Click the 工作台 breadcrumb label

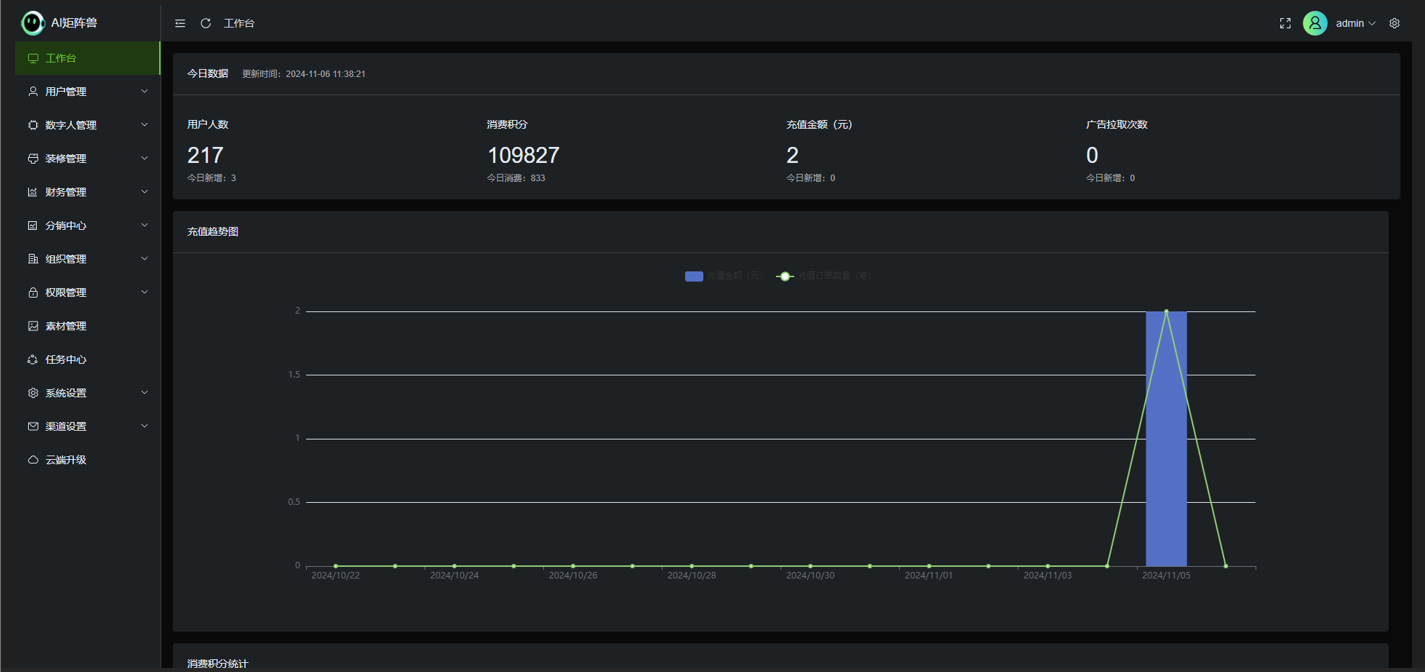pos(239,23)
